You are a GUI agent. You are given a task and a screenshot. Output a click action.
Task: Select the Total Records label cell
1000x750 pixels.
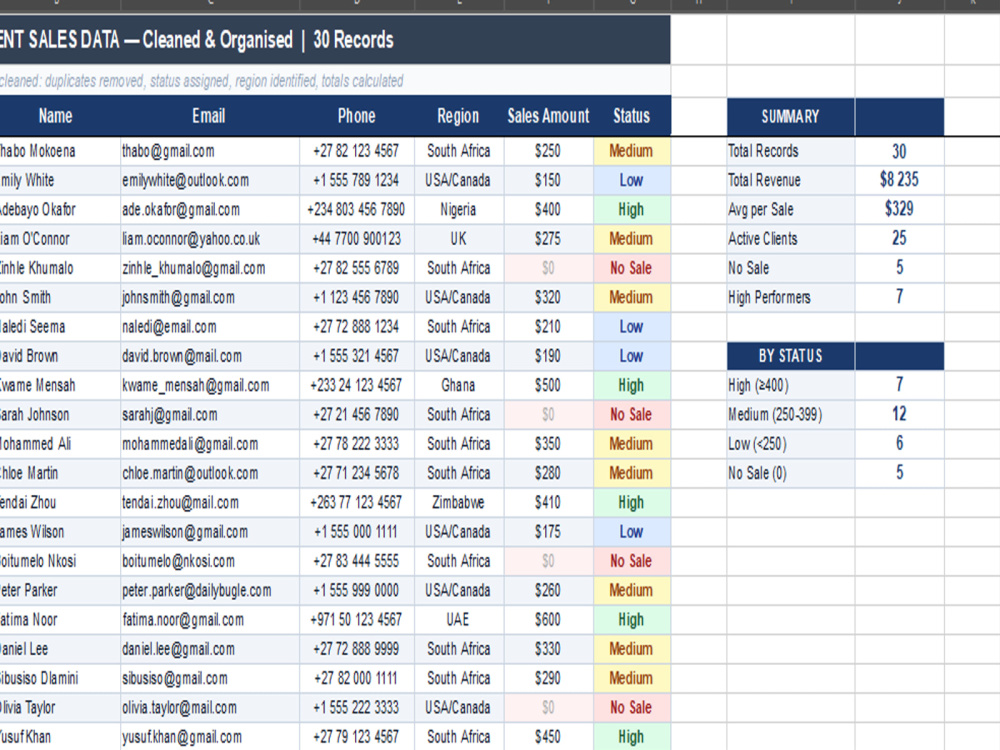[x=790, y=151]
